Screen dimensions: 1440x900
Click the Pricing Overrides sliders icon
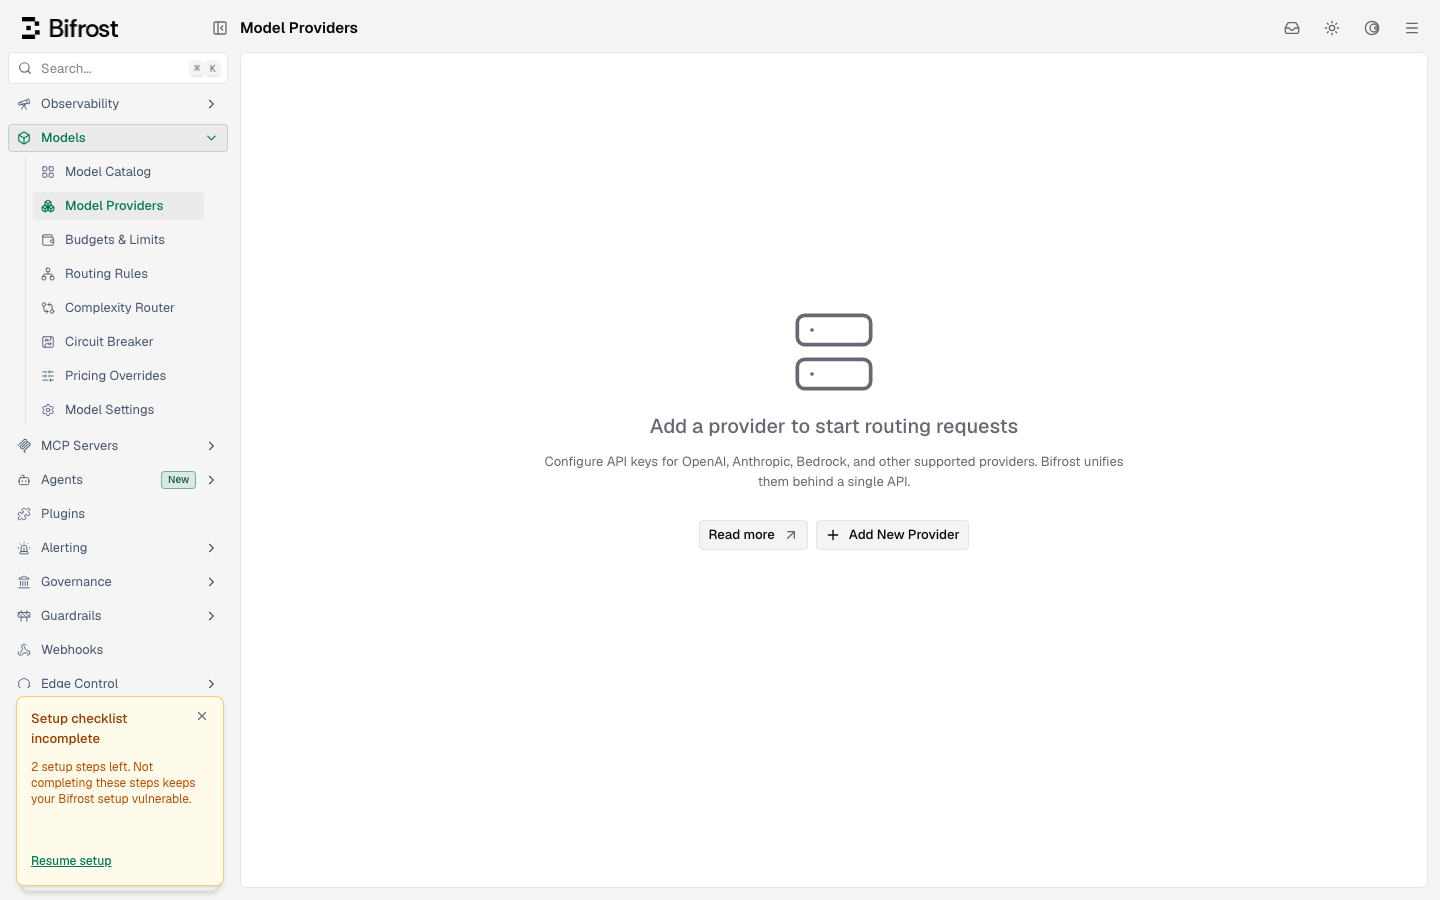(x=48, y=376)
